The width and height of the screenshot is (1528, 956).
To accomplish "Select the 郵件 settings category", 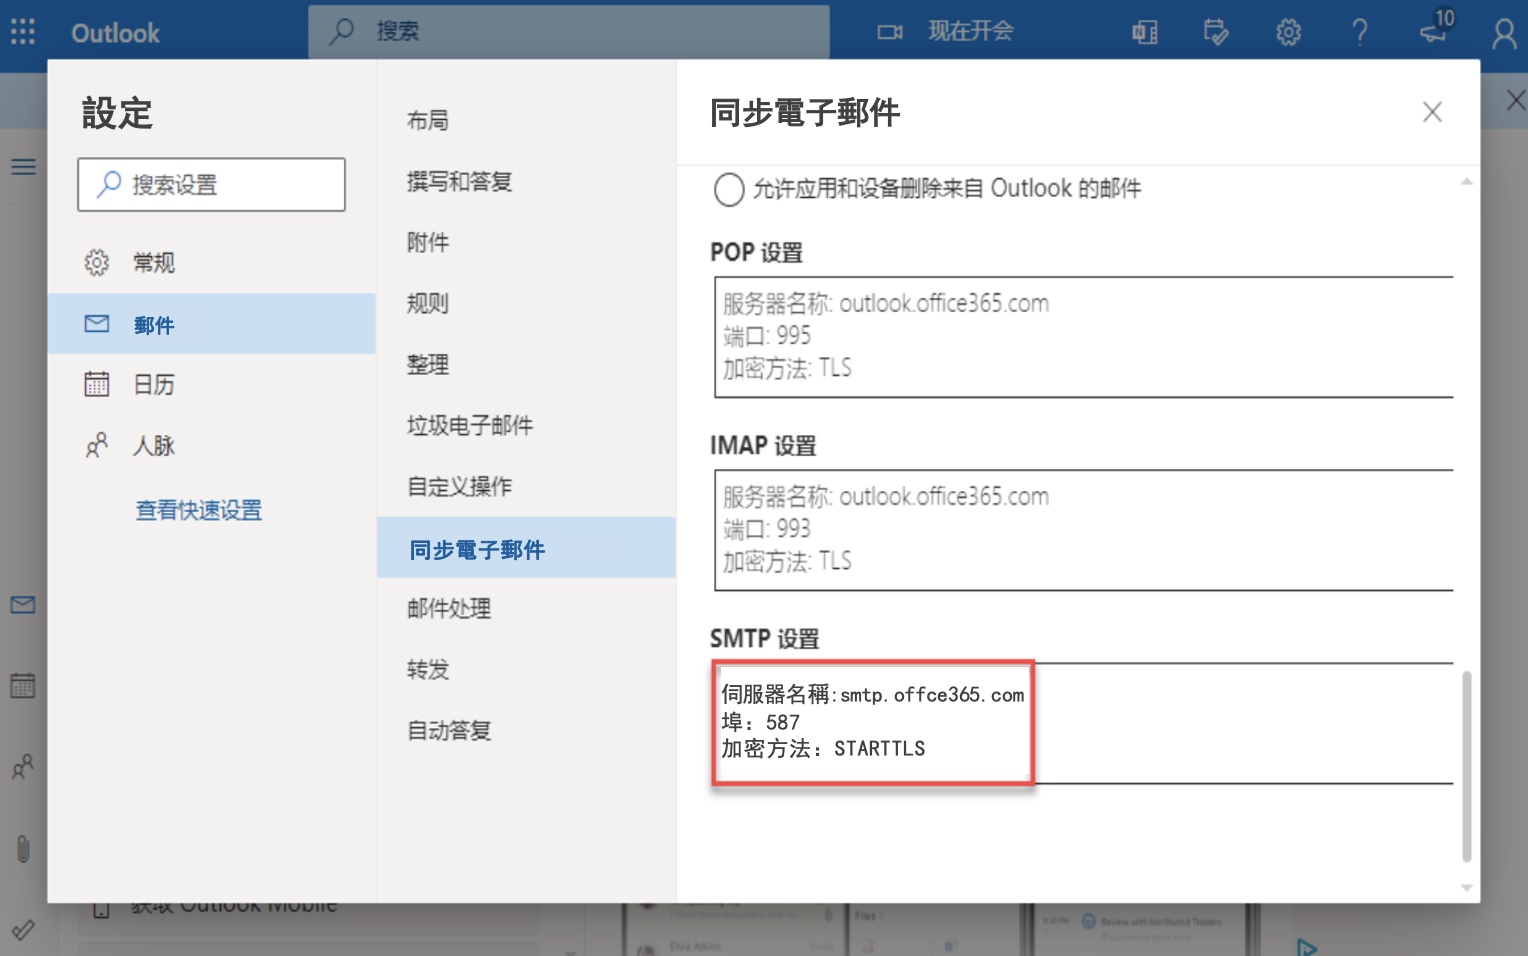I will tap(212, 324).
